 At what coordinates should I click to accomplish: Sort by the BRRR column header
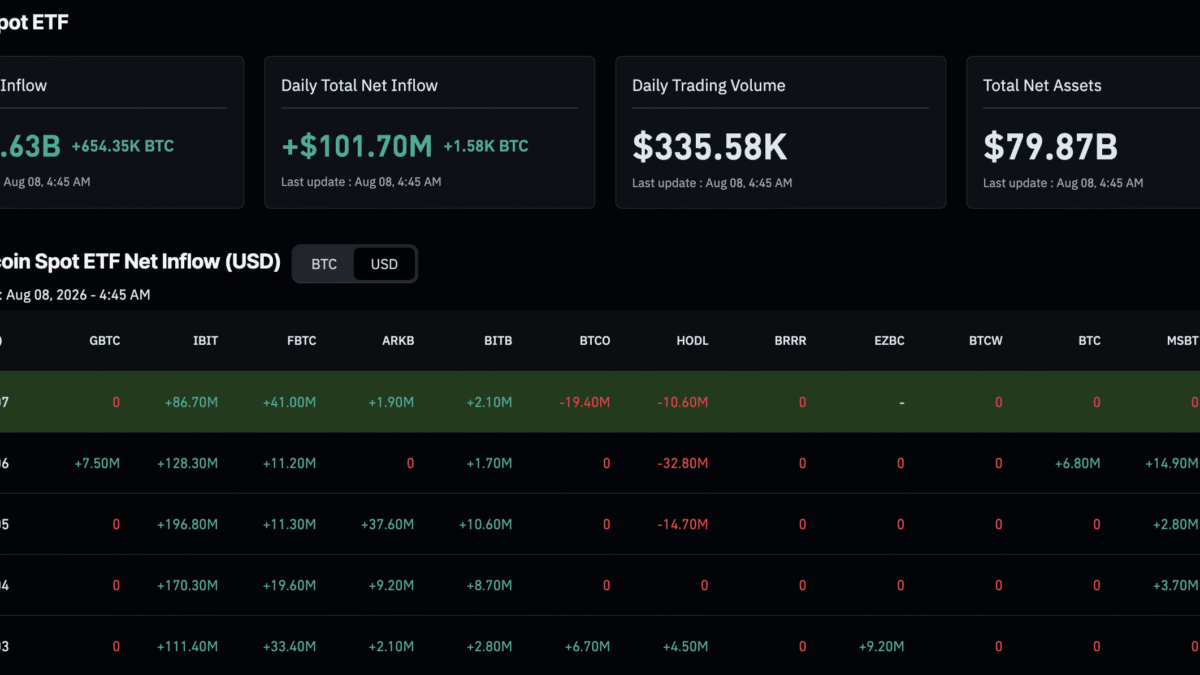click(790, 341)
